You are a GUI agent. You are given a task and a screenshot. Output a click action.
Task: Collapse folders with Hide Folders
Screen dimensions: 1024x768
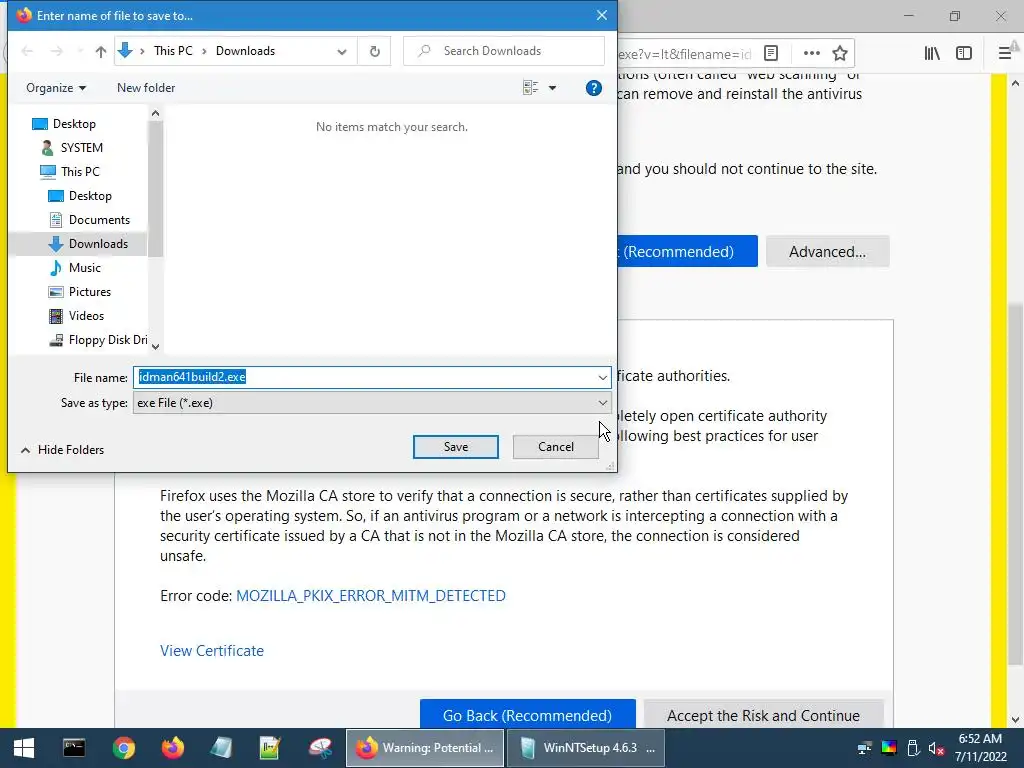pyautogui.click(x=63, y=449)
